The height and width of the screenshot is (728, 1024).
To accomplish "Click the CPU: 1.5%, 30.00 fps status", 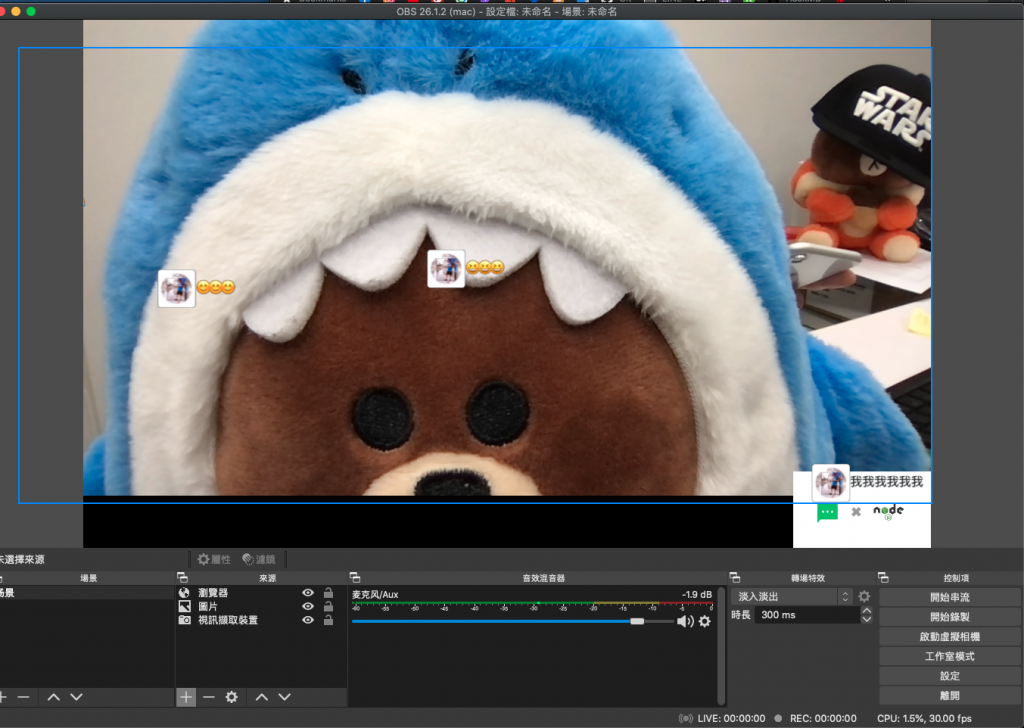I will [x=924, y=718].
